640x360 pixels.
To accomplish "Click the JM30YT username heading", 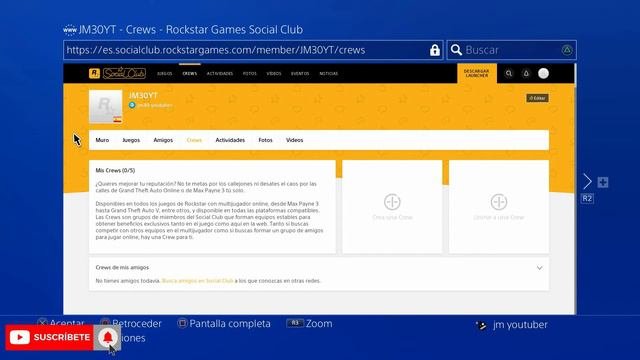I will coord(143,96).
